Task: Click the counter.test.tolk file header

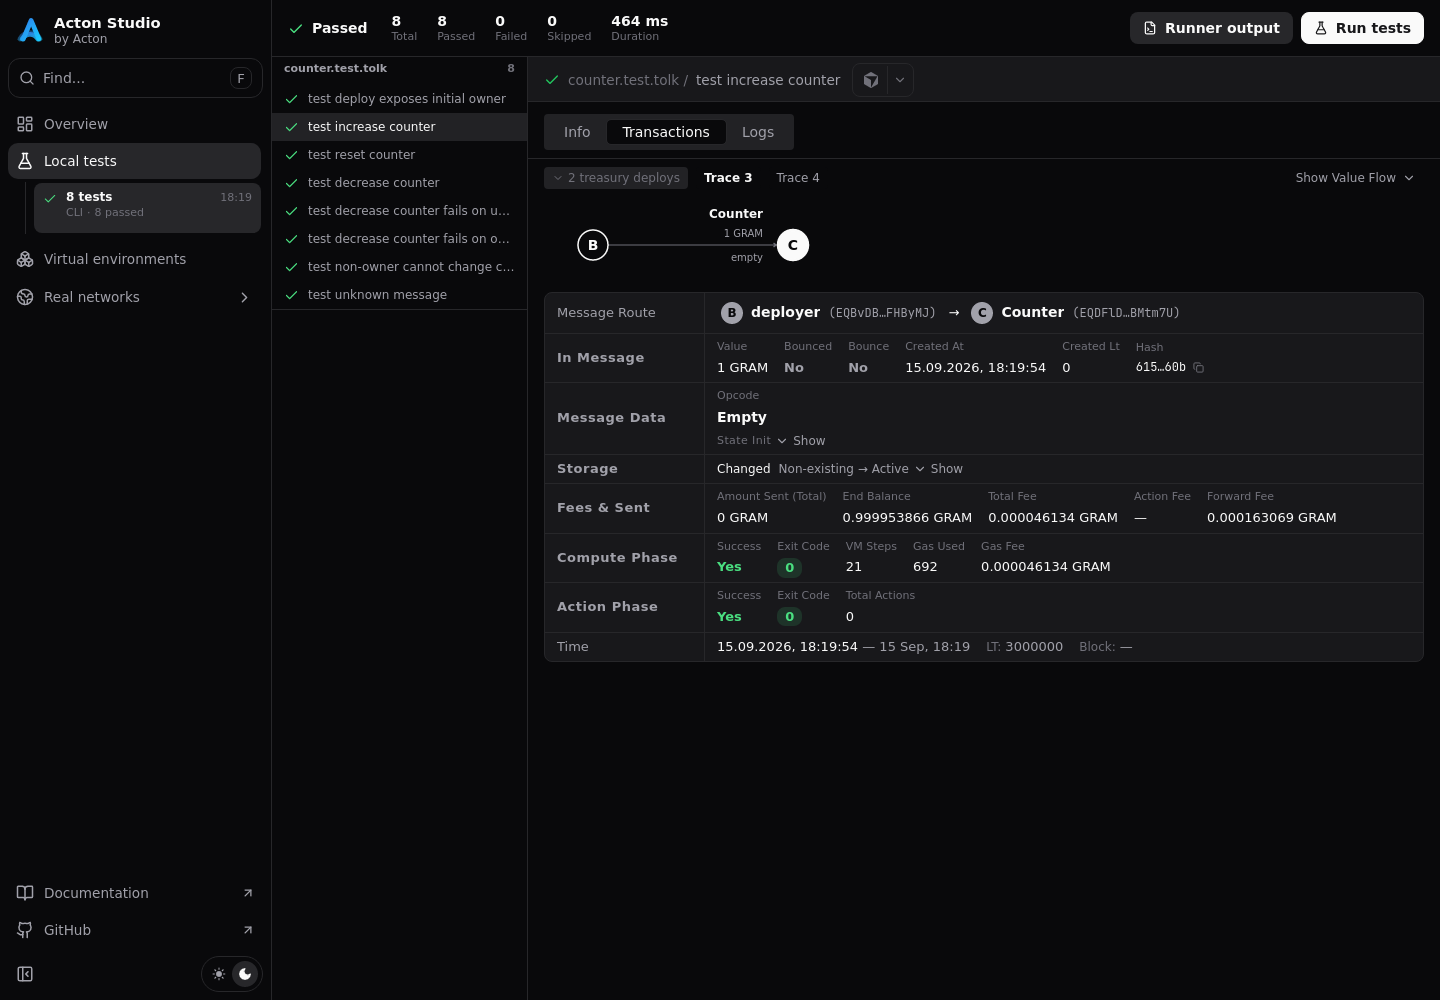Action: point(400,69)
